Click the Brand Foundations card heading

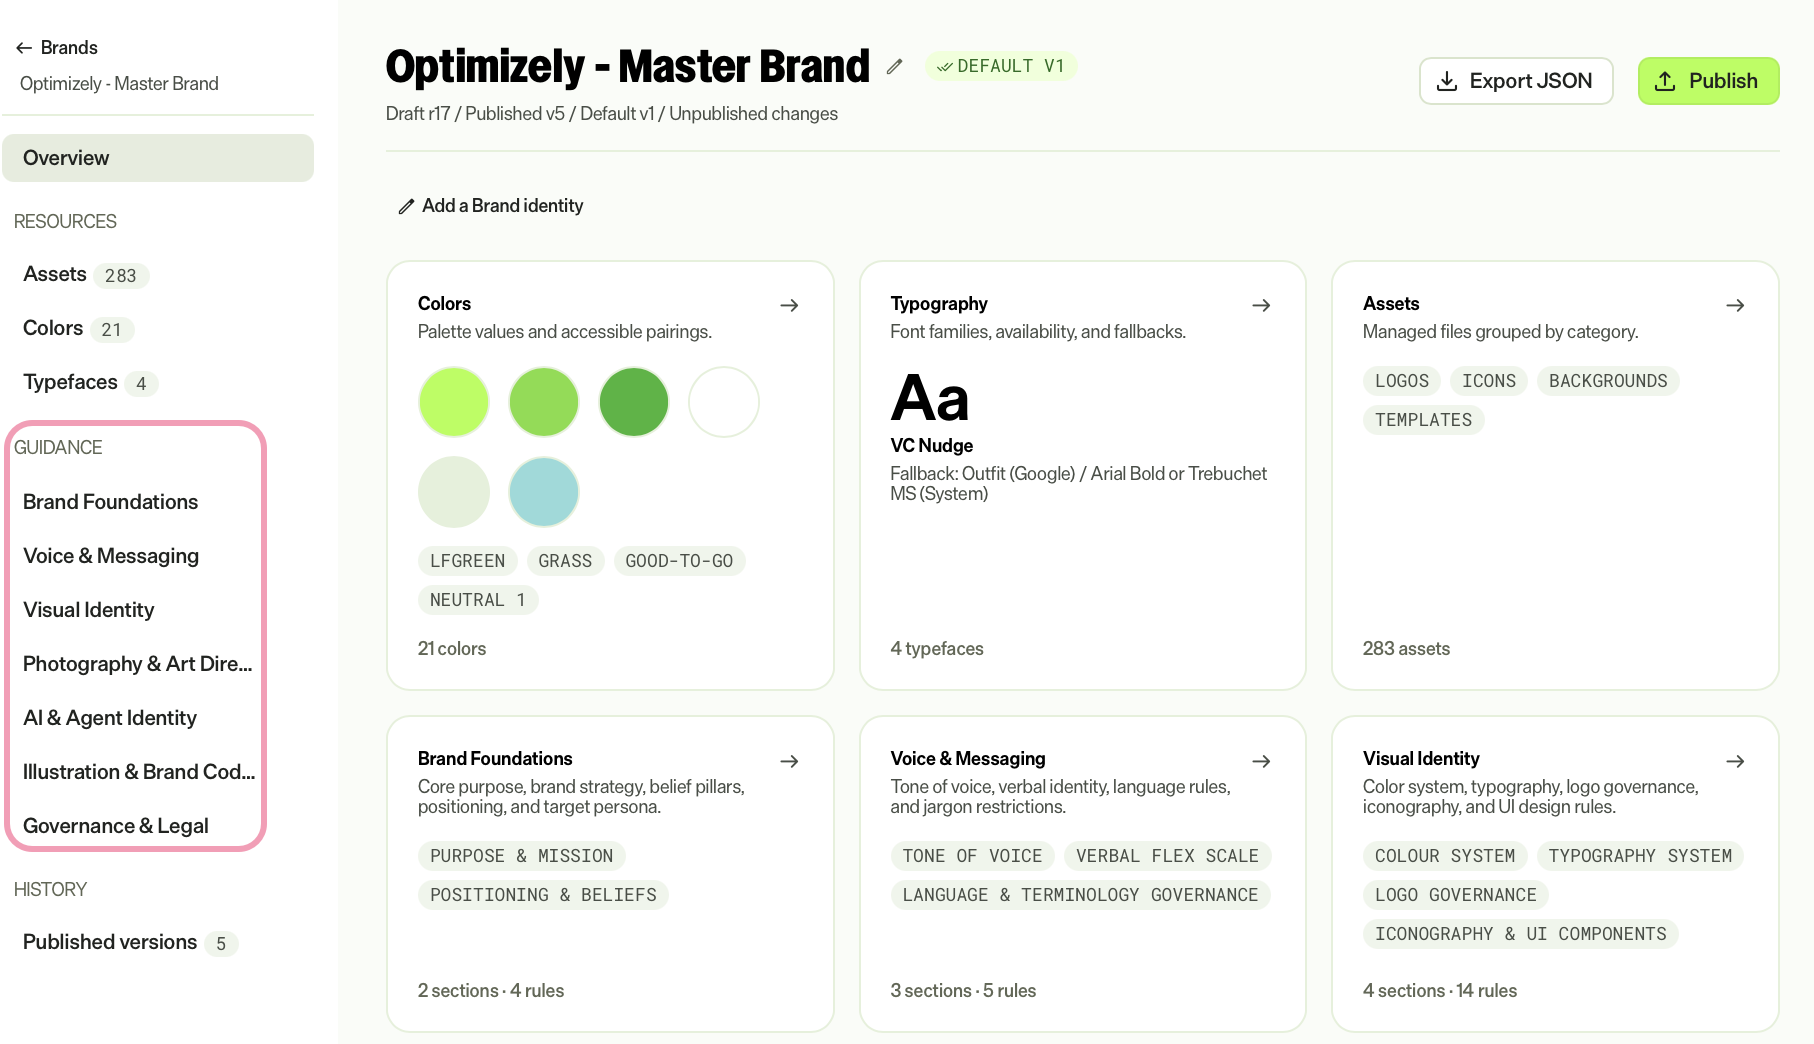click(495, 759)
